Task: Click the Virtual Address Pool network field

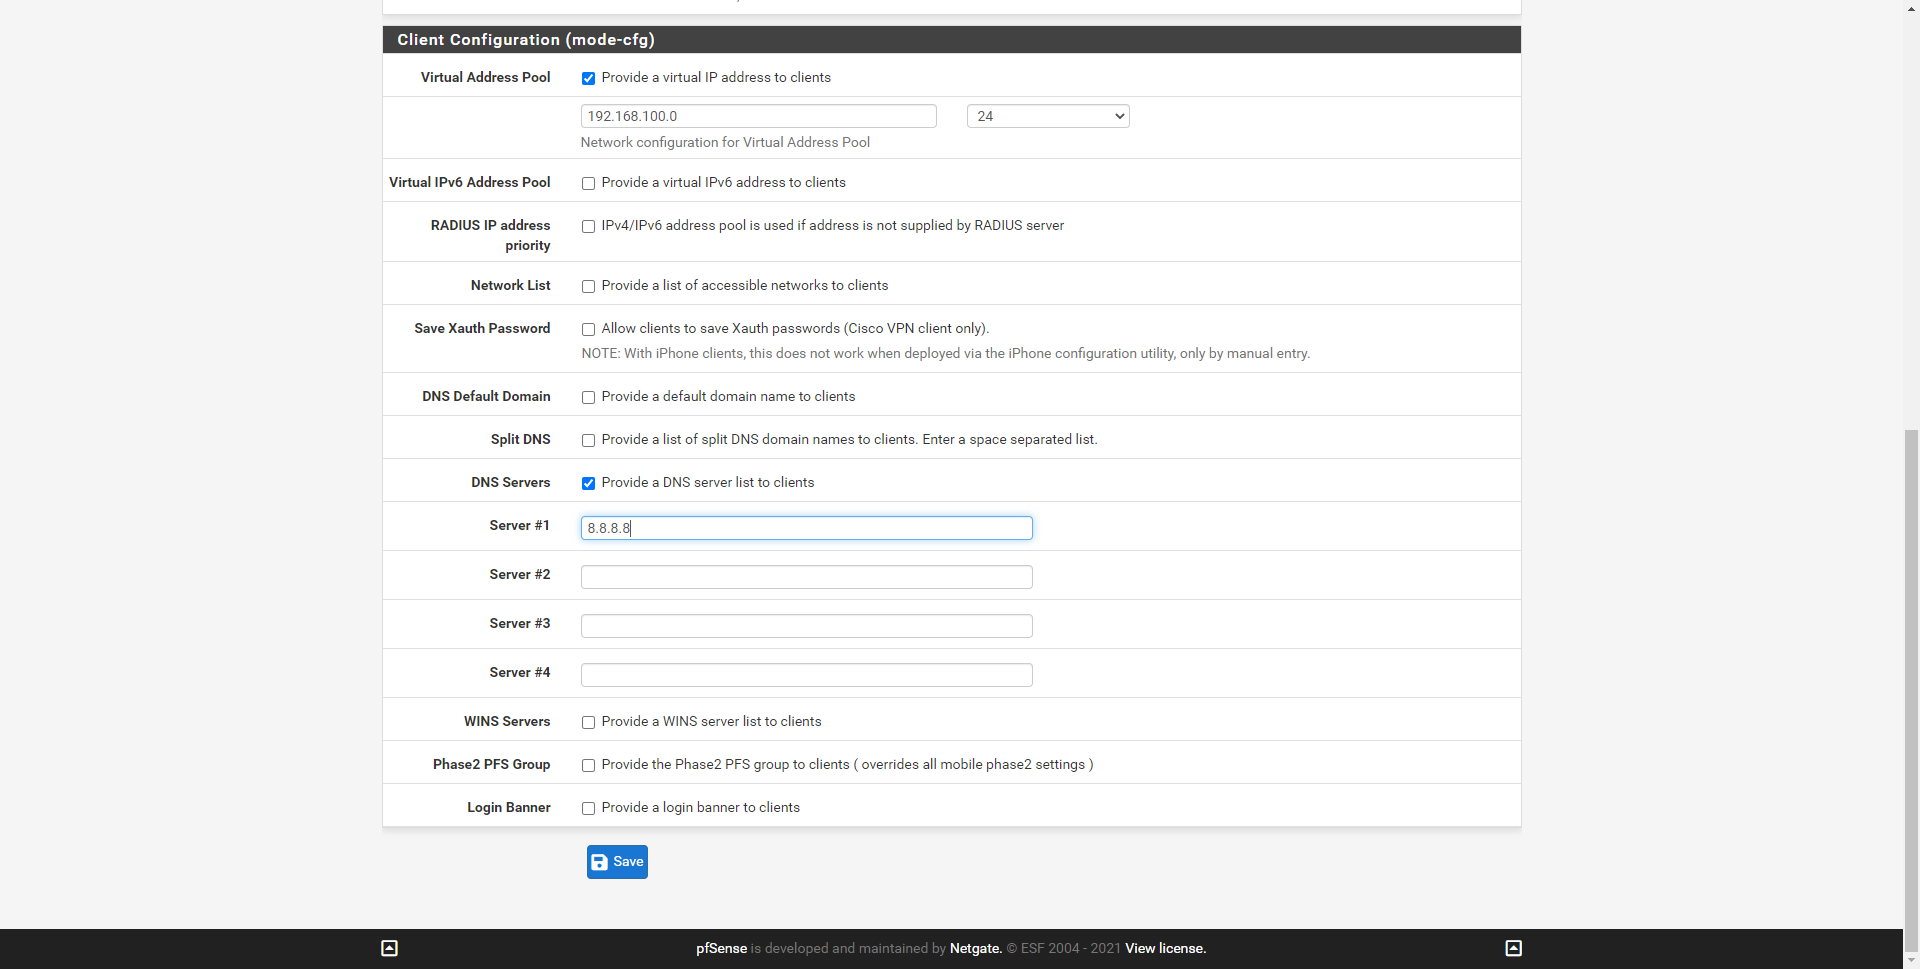Action: [x=759, y=116]
